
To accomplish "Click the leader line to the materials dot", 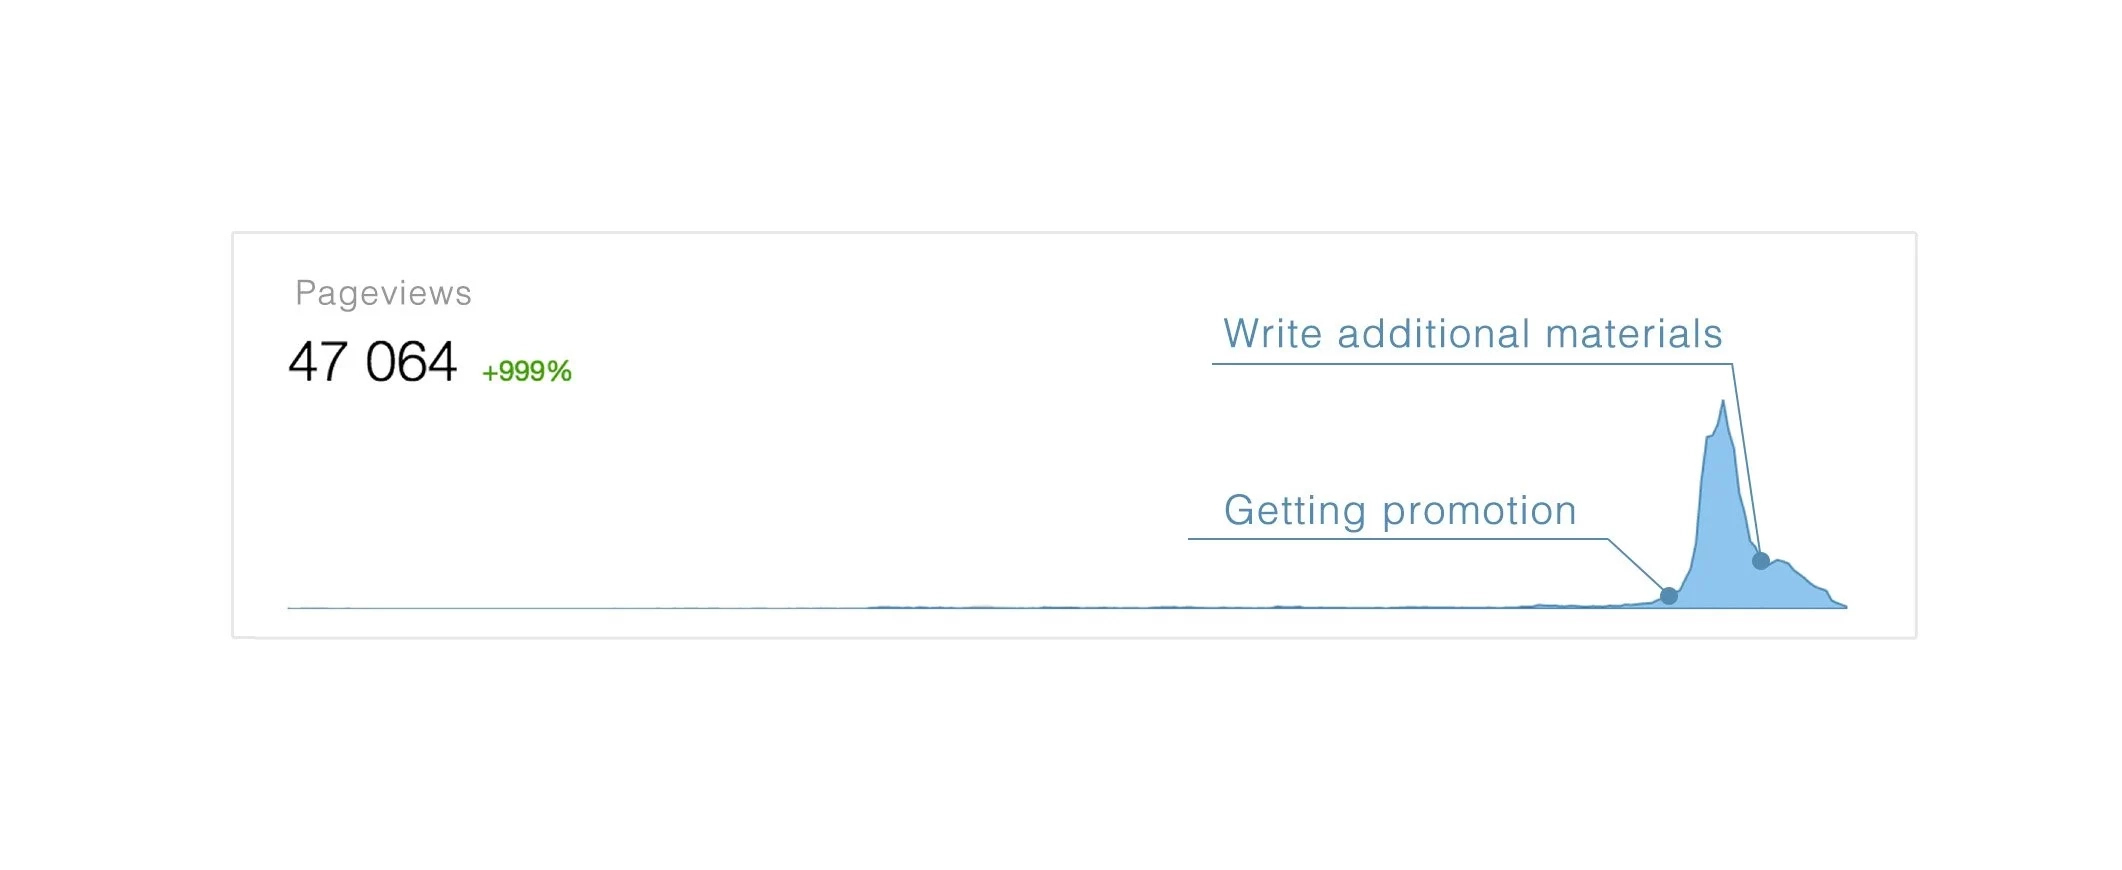I will tap(1746, 458).
